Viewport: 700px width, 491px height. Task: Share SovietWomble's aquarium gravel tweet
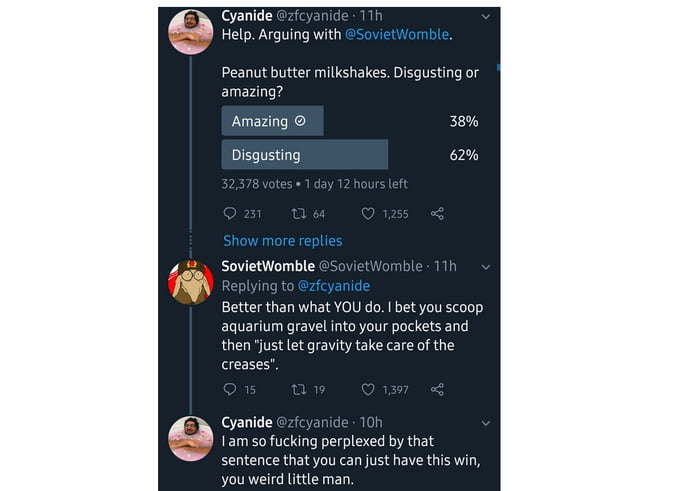[x=437, y=389]
